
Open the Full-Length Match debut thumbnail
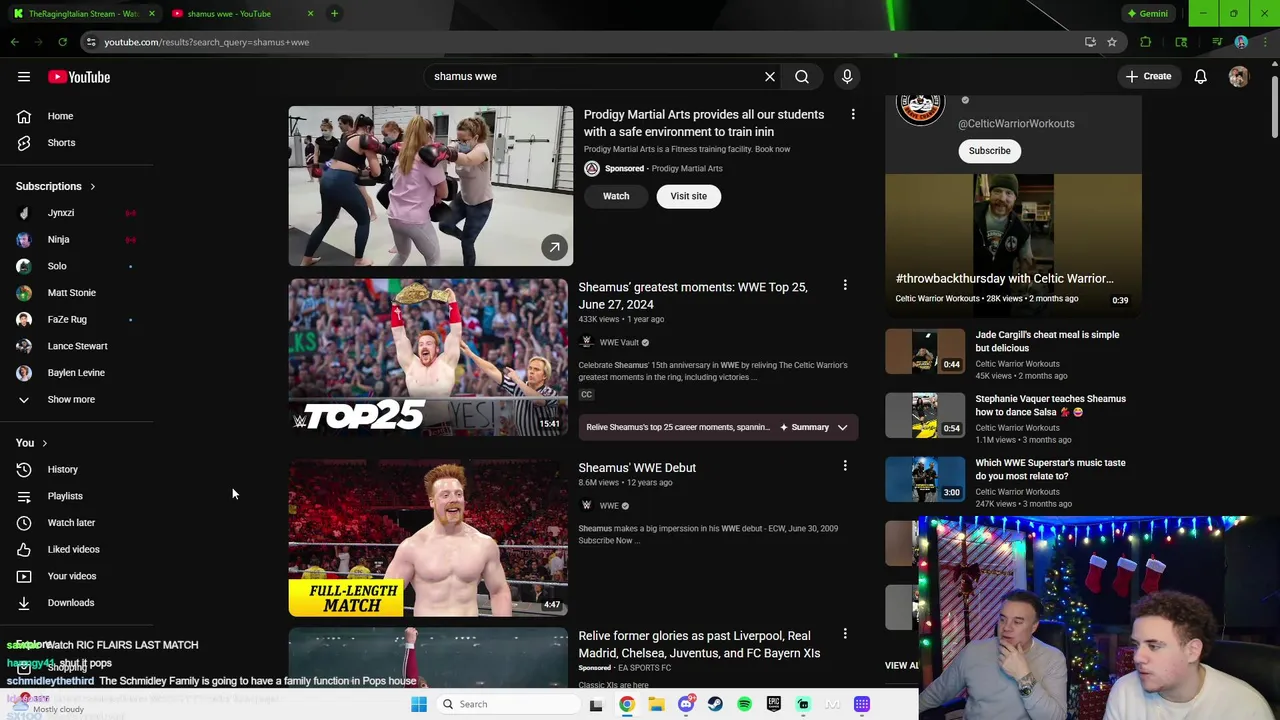pos(428,538)
